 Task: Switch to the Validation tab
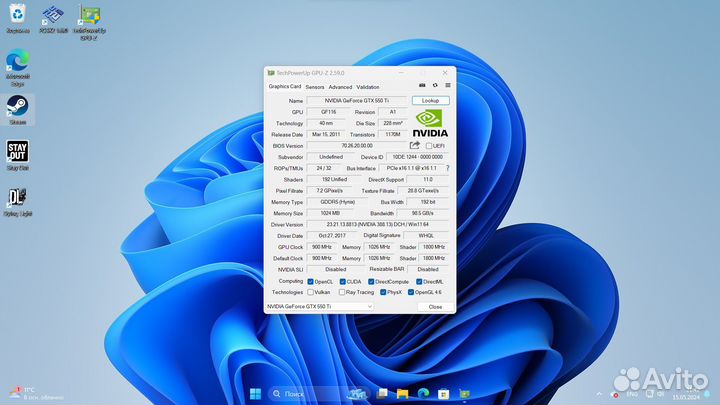pyautogui.click(x=368, y=87)
